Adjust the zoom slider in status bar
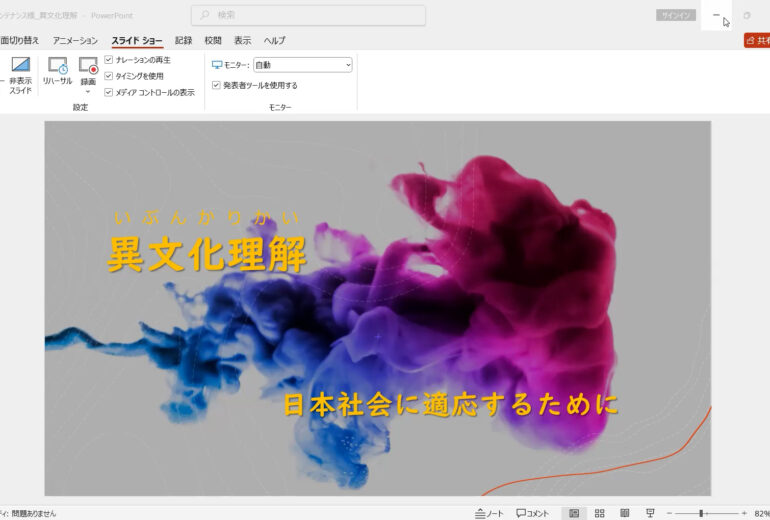Image resolution: width=770 pixels, height=520 pixels. tap(702, 513)
